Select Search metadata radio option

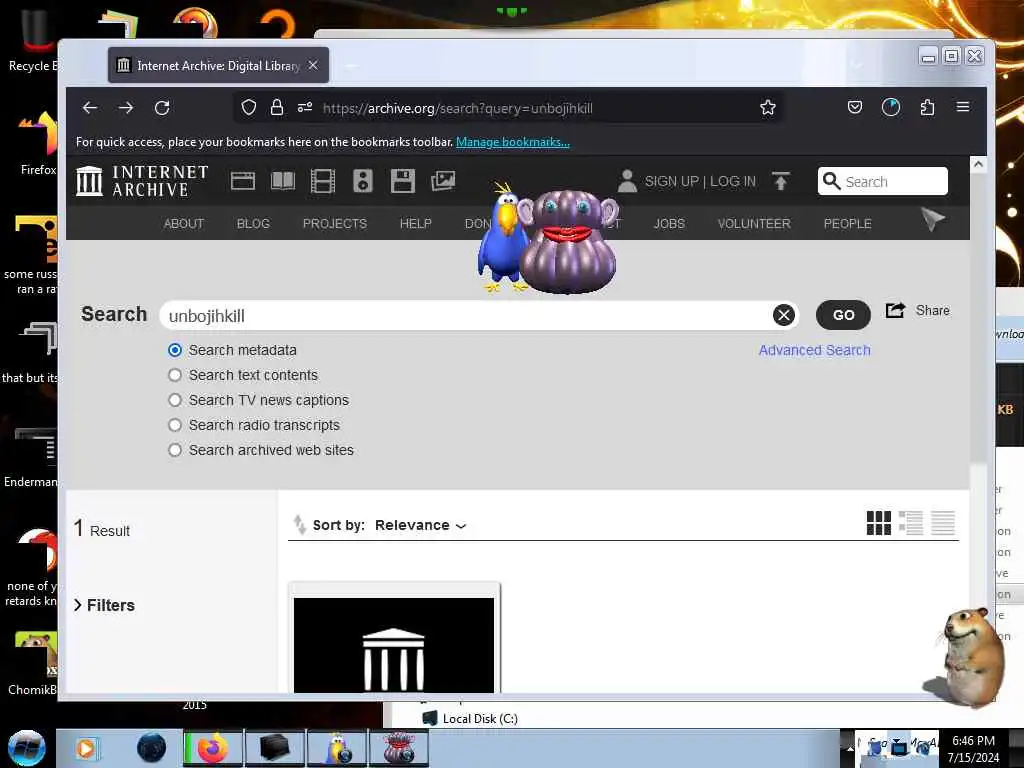174,350
